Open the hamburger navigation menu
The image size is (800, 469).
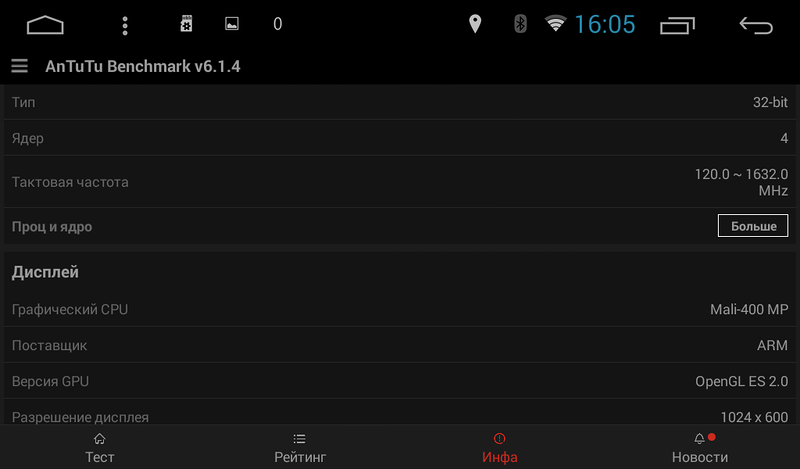pyautogui.click(x=19, y=66)
